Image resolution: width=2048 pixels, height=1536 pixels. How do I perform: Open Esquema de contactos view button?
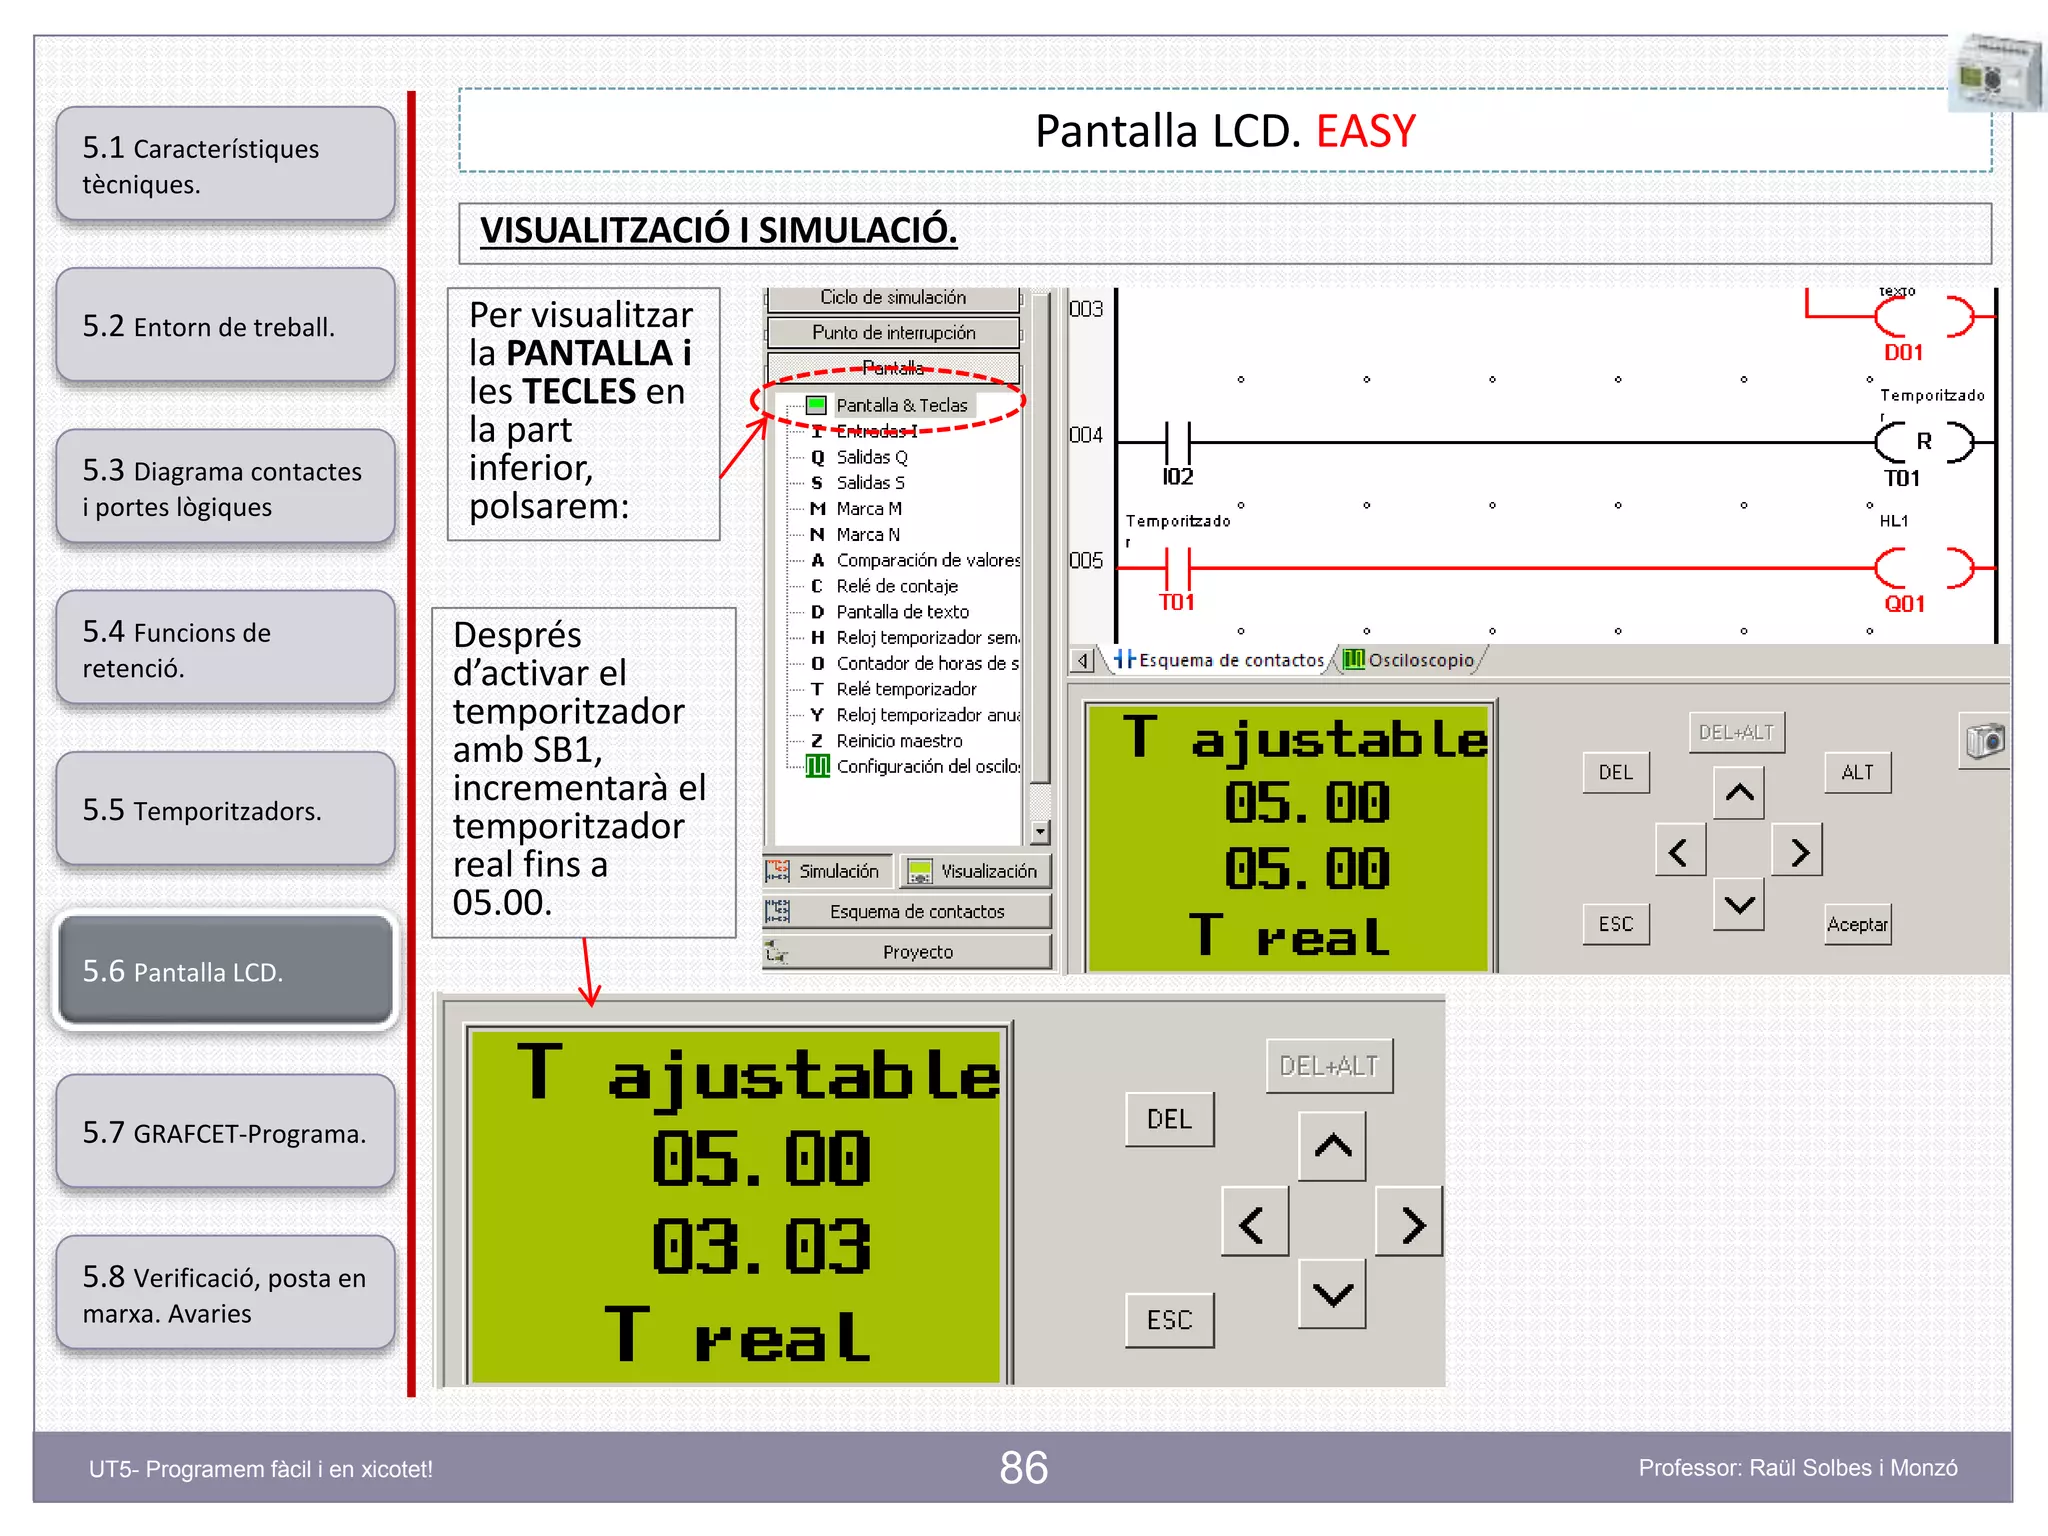tap(908, 912)
